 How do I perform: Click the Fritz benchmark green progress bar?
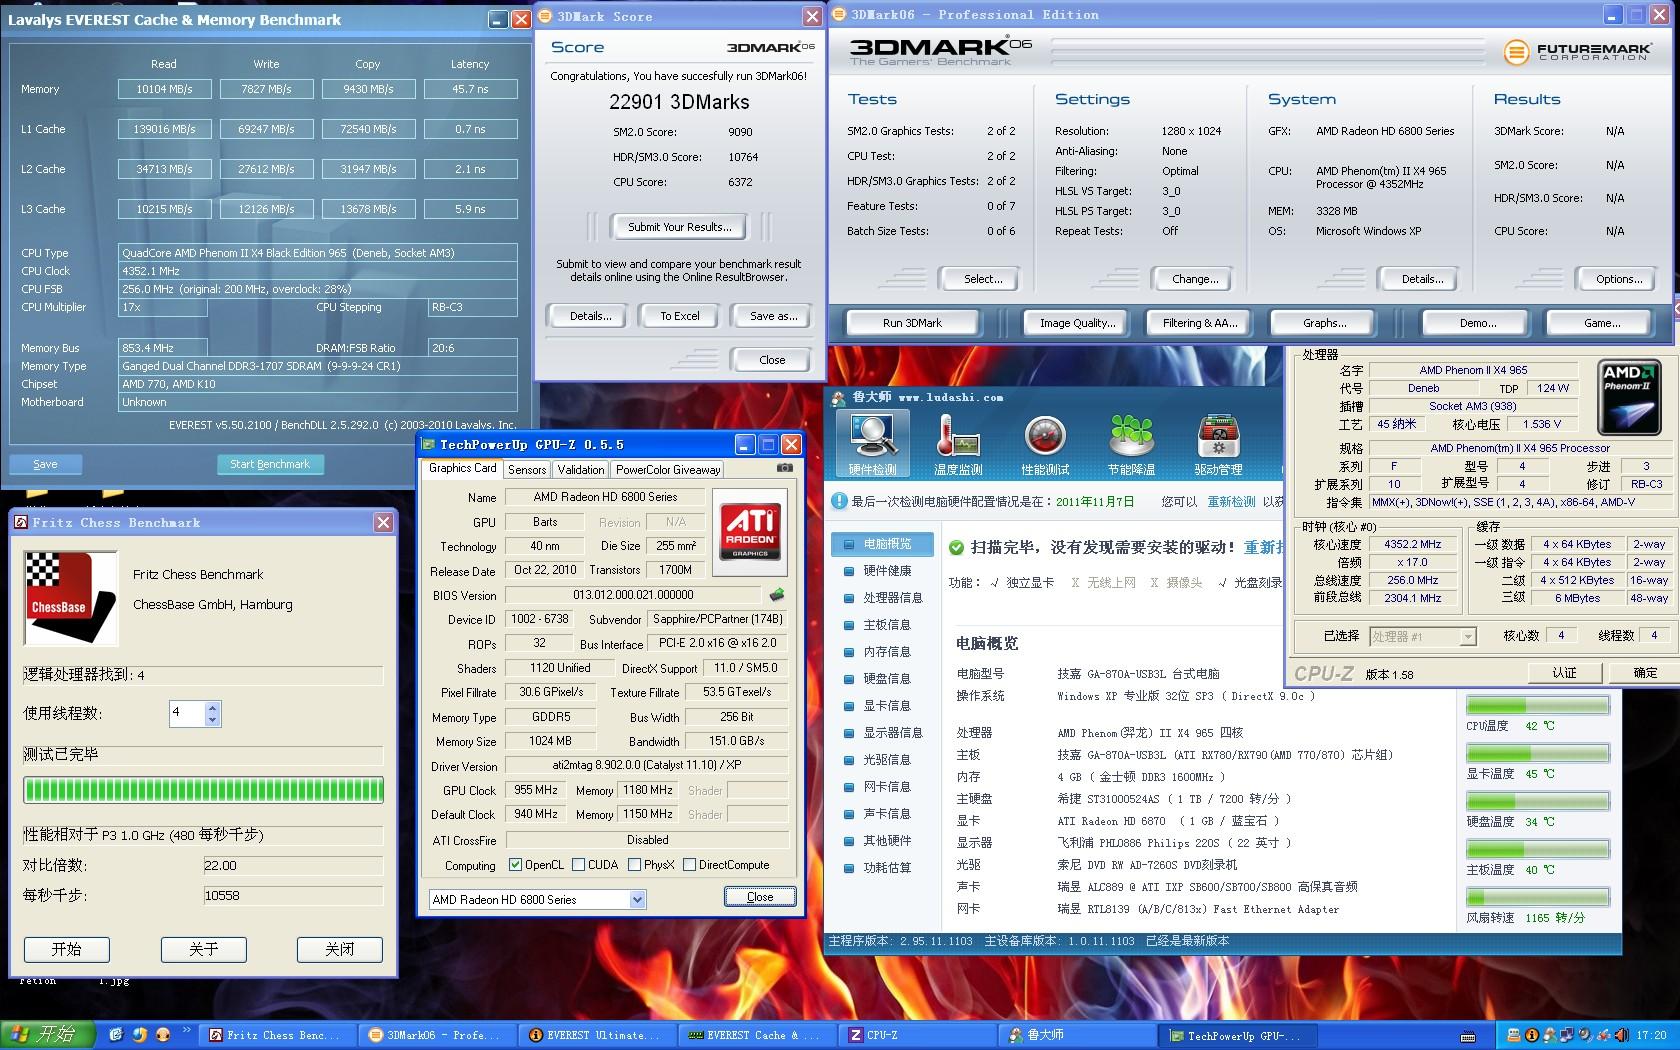[x=203, y=791]
